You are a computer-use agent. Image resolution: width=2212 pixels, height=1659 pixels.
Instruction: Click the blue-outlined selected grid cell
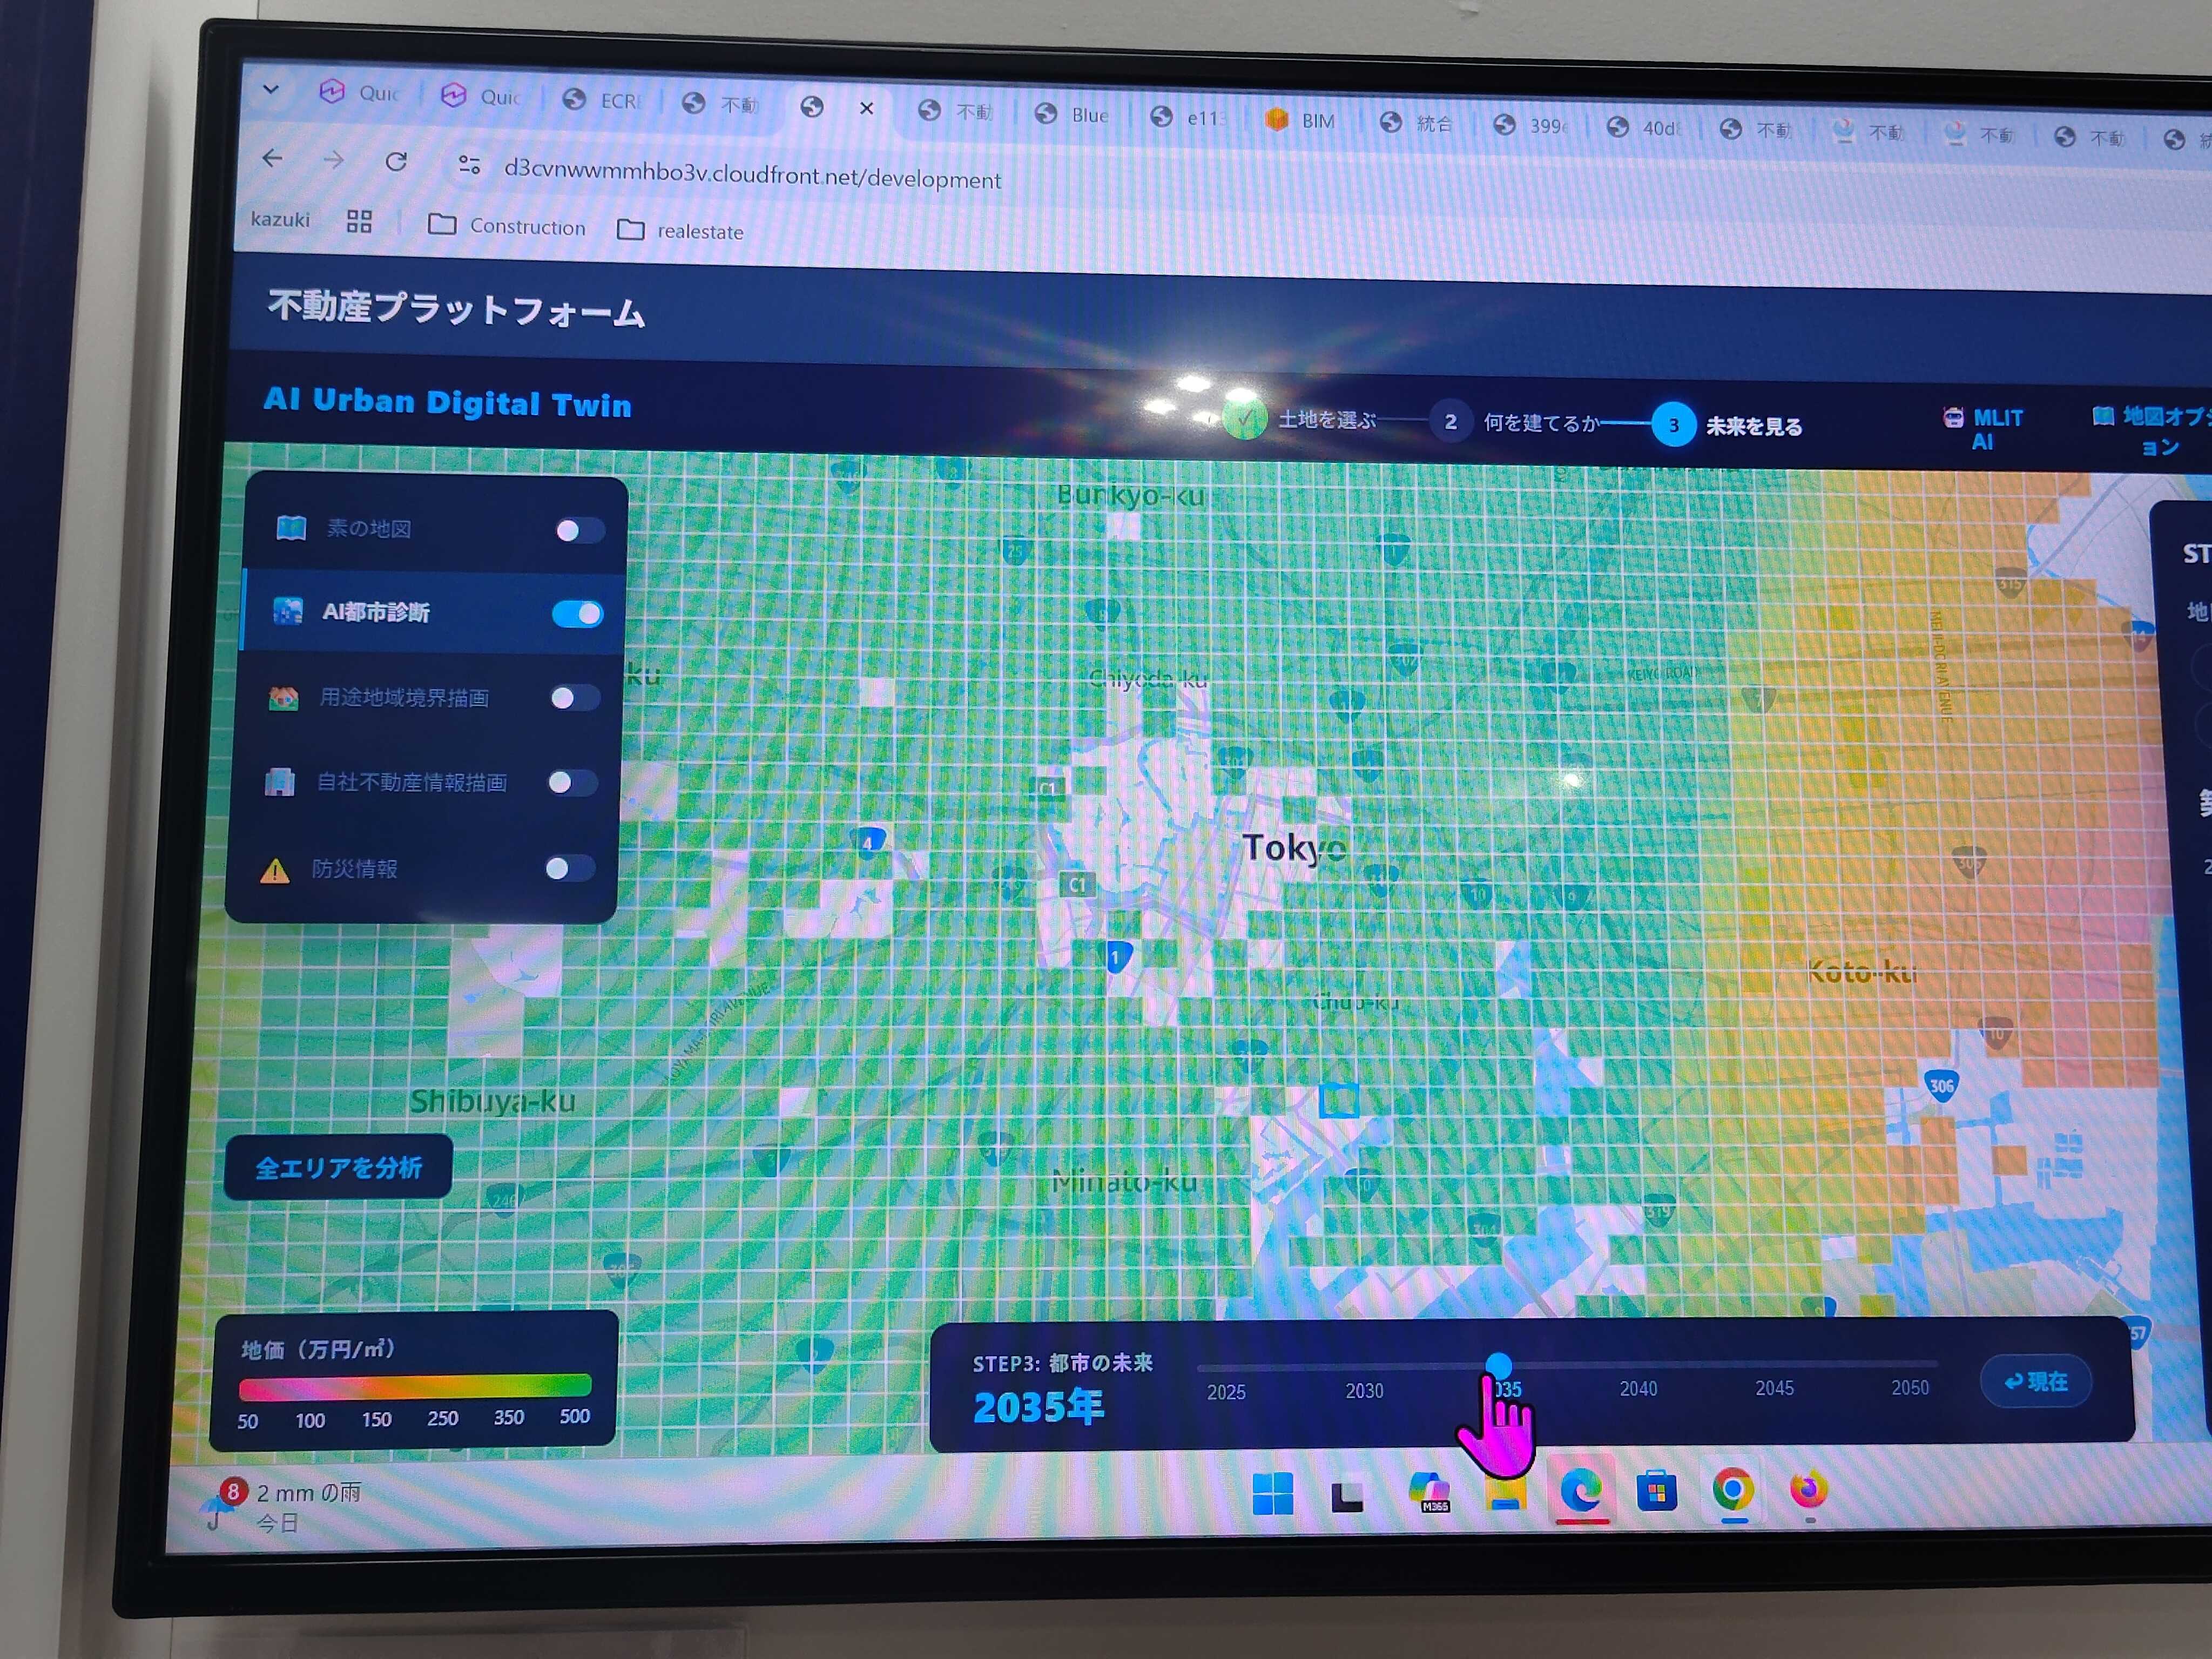pos(1339,1100)
